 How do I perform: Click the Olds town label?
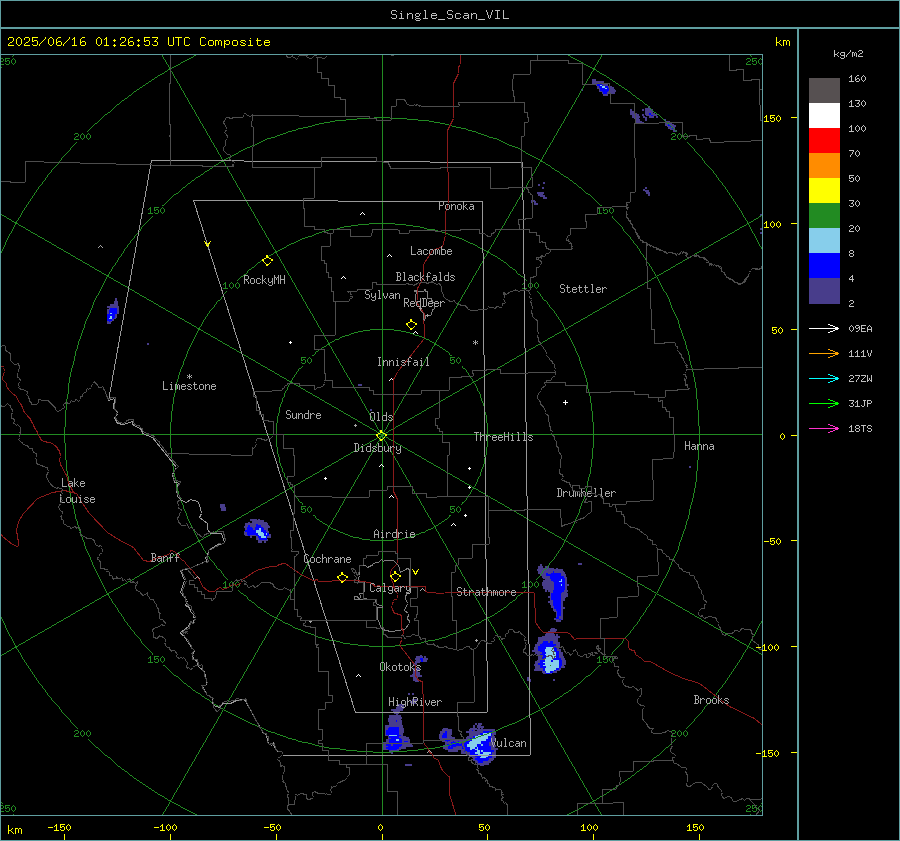point(381,417)
